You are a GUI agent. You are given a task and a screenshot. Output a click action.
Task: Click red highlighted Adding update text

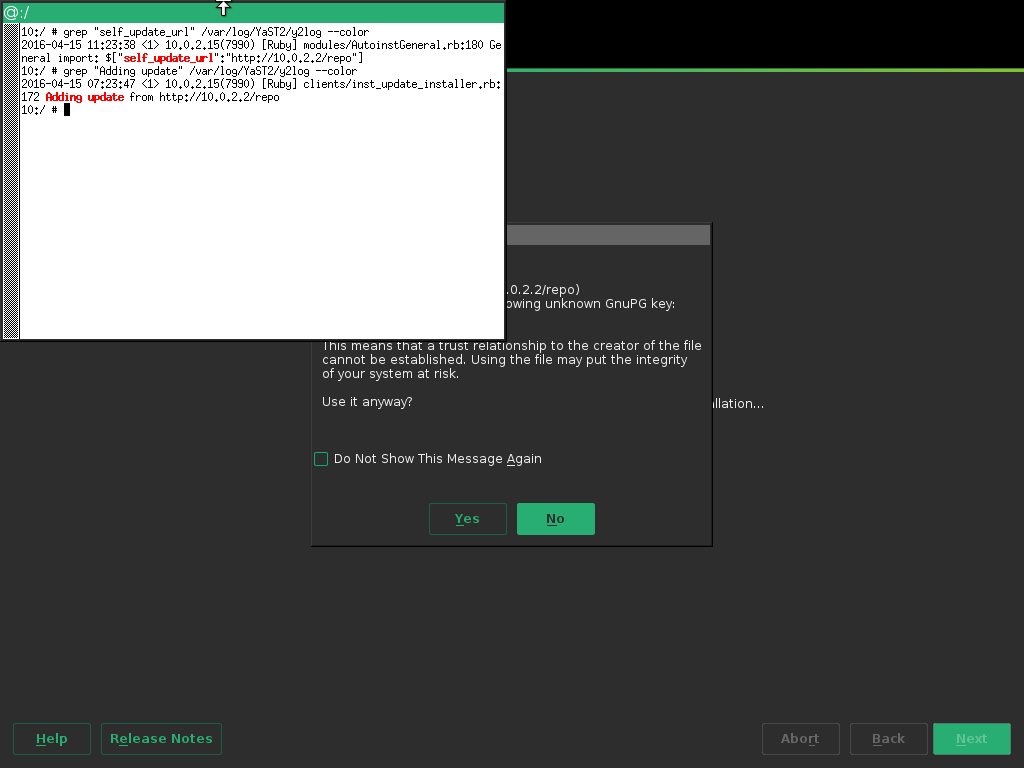(x=85, y=97)
